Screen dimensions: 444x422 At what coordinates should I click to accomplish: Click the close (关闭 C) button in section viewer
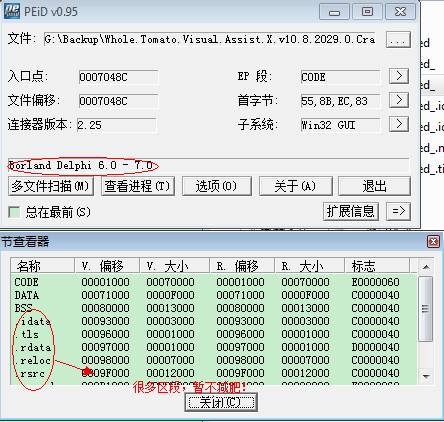220,402
